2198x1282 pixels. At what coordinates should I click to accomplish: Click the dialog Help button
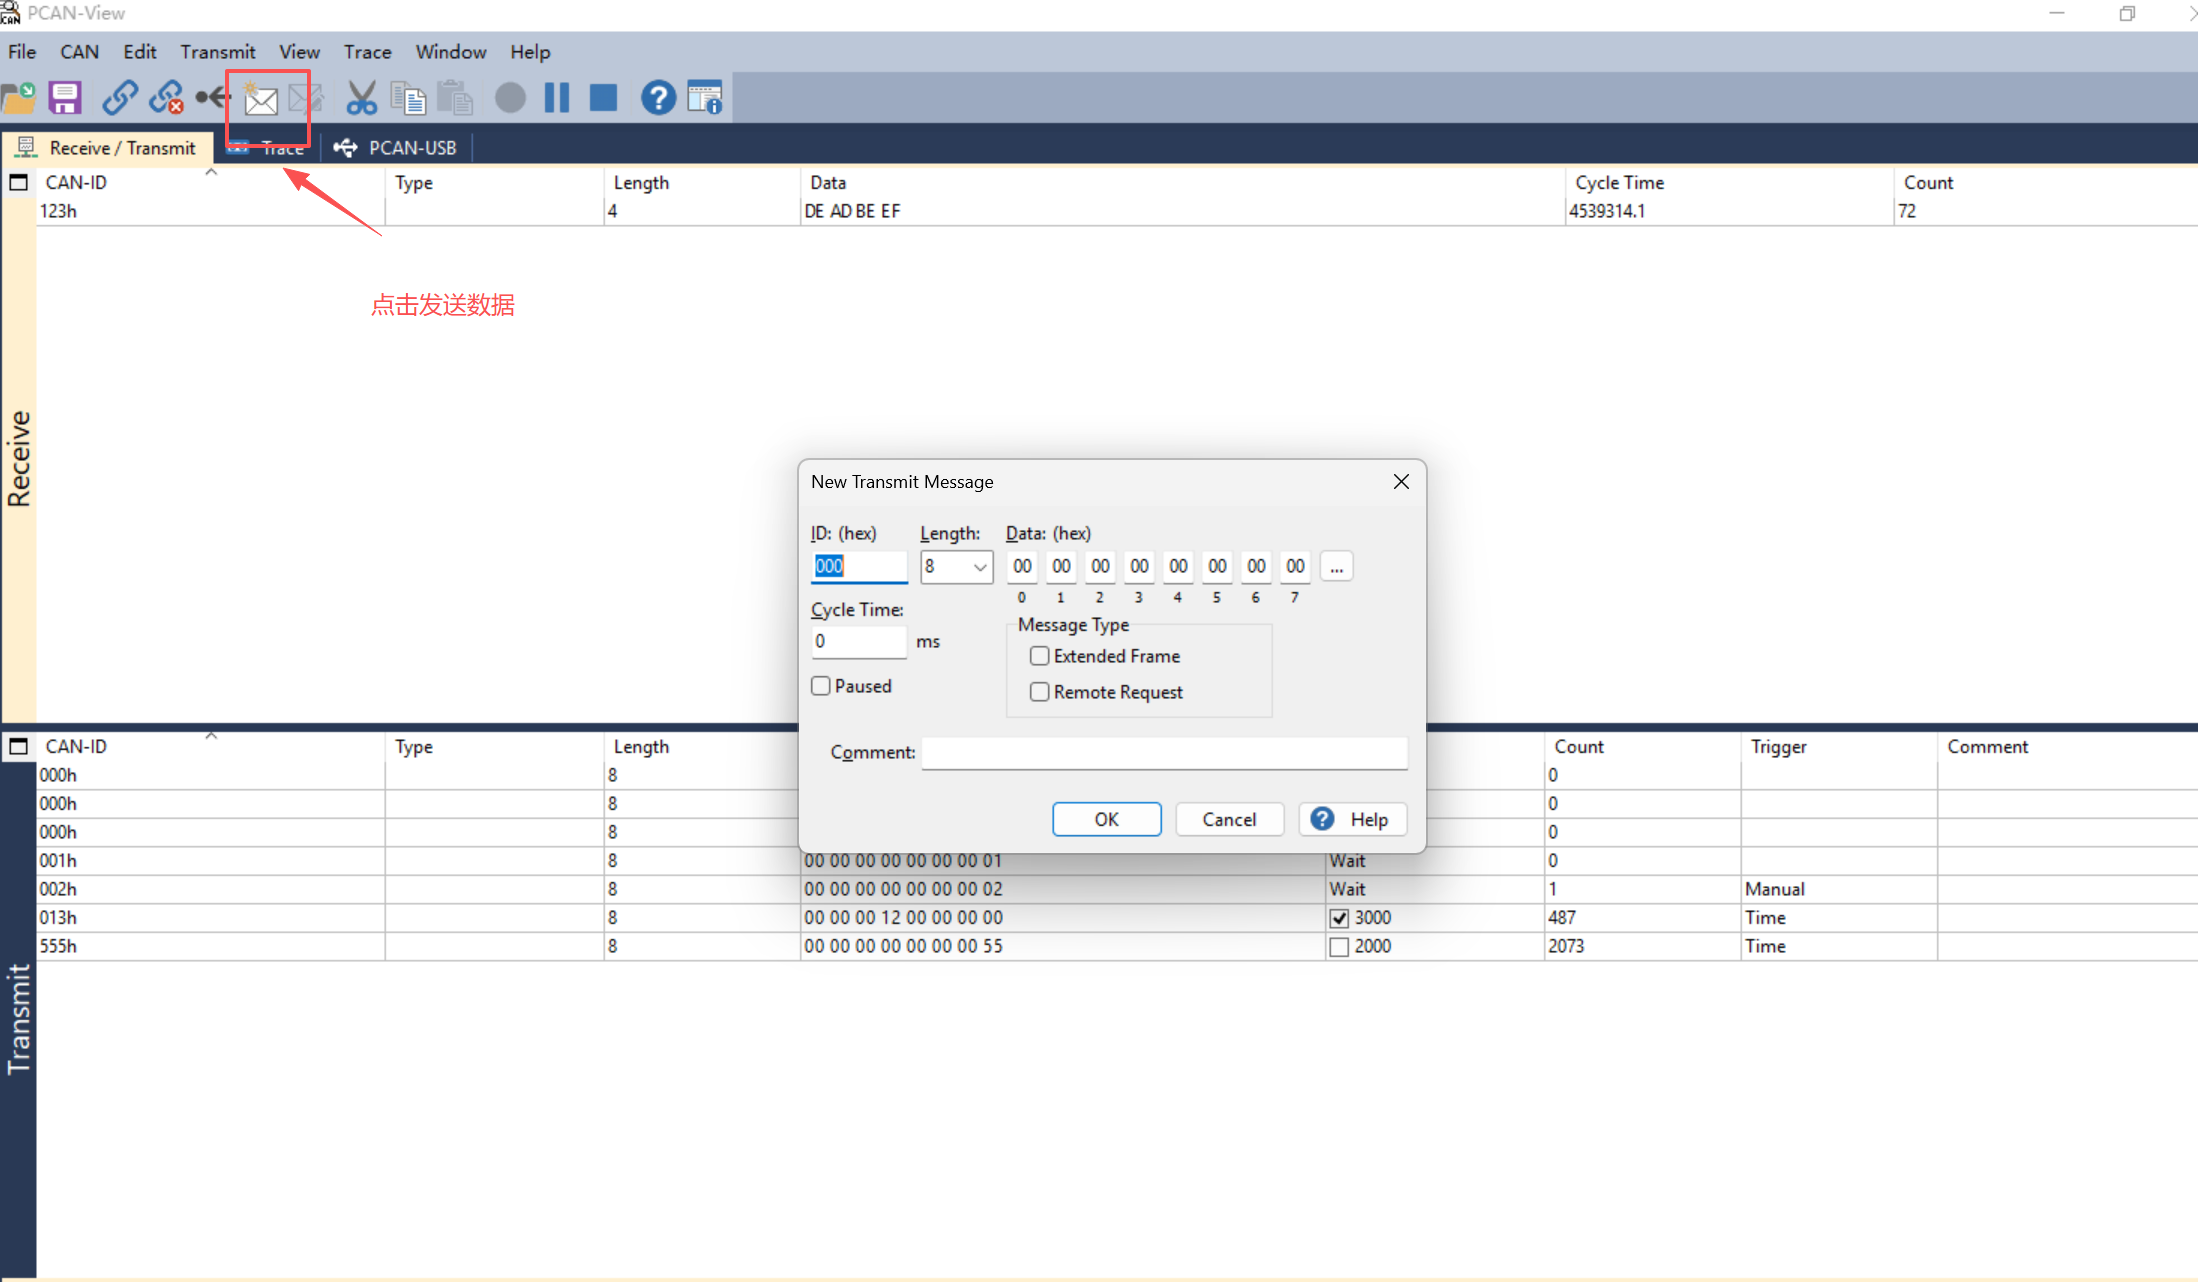(1352, 820)
